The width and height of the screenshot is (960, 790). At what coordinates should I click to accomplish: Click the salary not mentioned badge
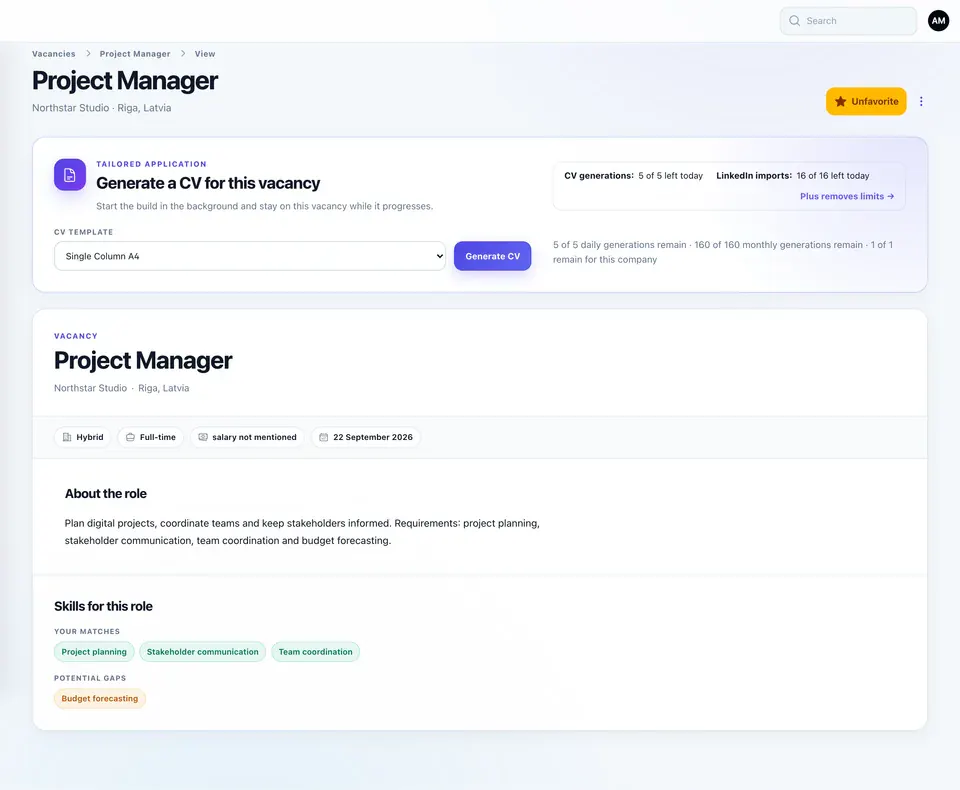247,437
